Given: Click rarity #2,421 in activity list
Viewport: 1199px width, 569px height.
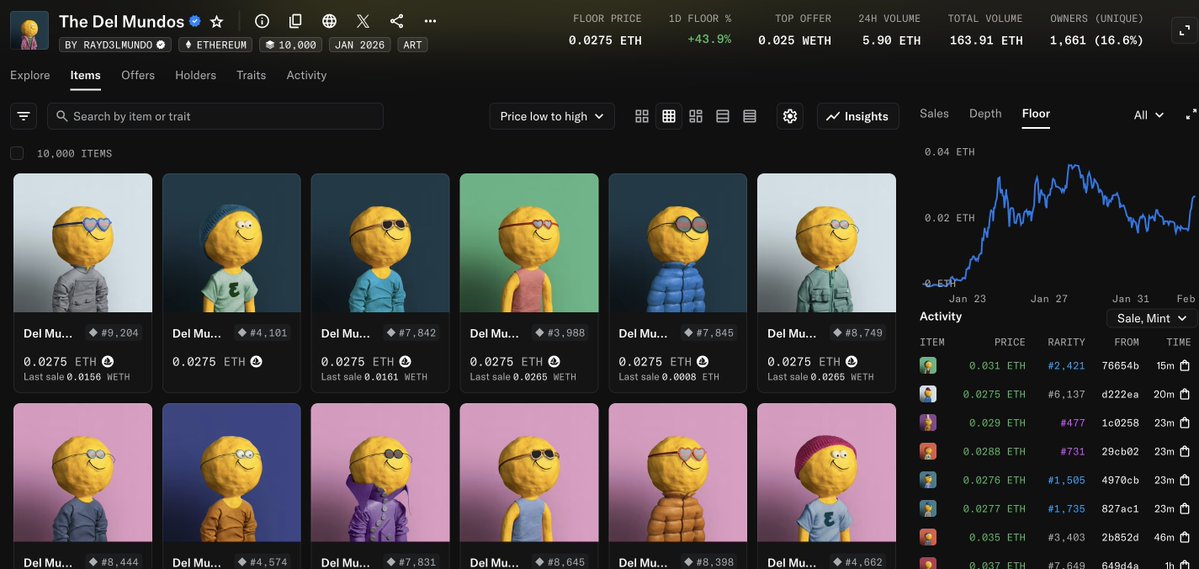Looking at the screenshot, I should (1066, 366).
